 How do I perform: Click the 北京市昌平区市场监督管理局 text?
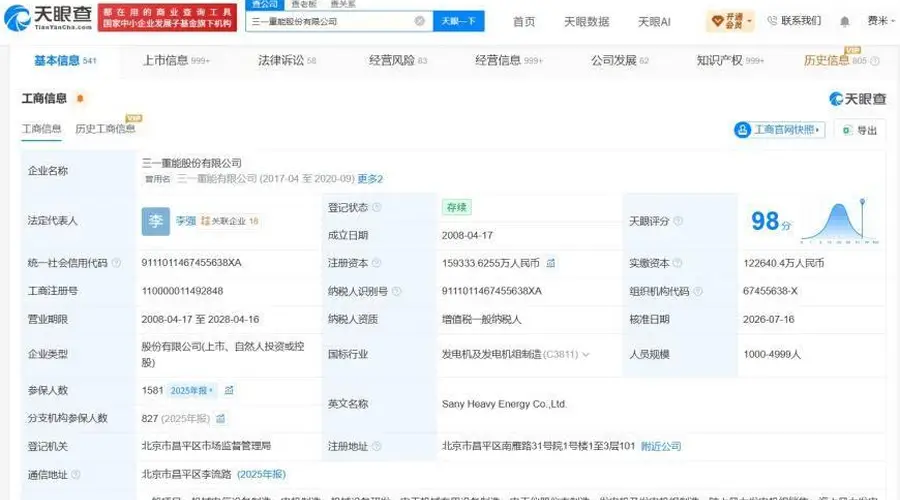pyautogui.click(x=206, y=445)
